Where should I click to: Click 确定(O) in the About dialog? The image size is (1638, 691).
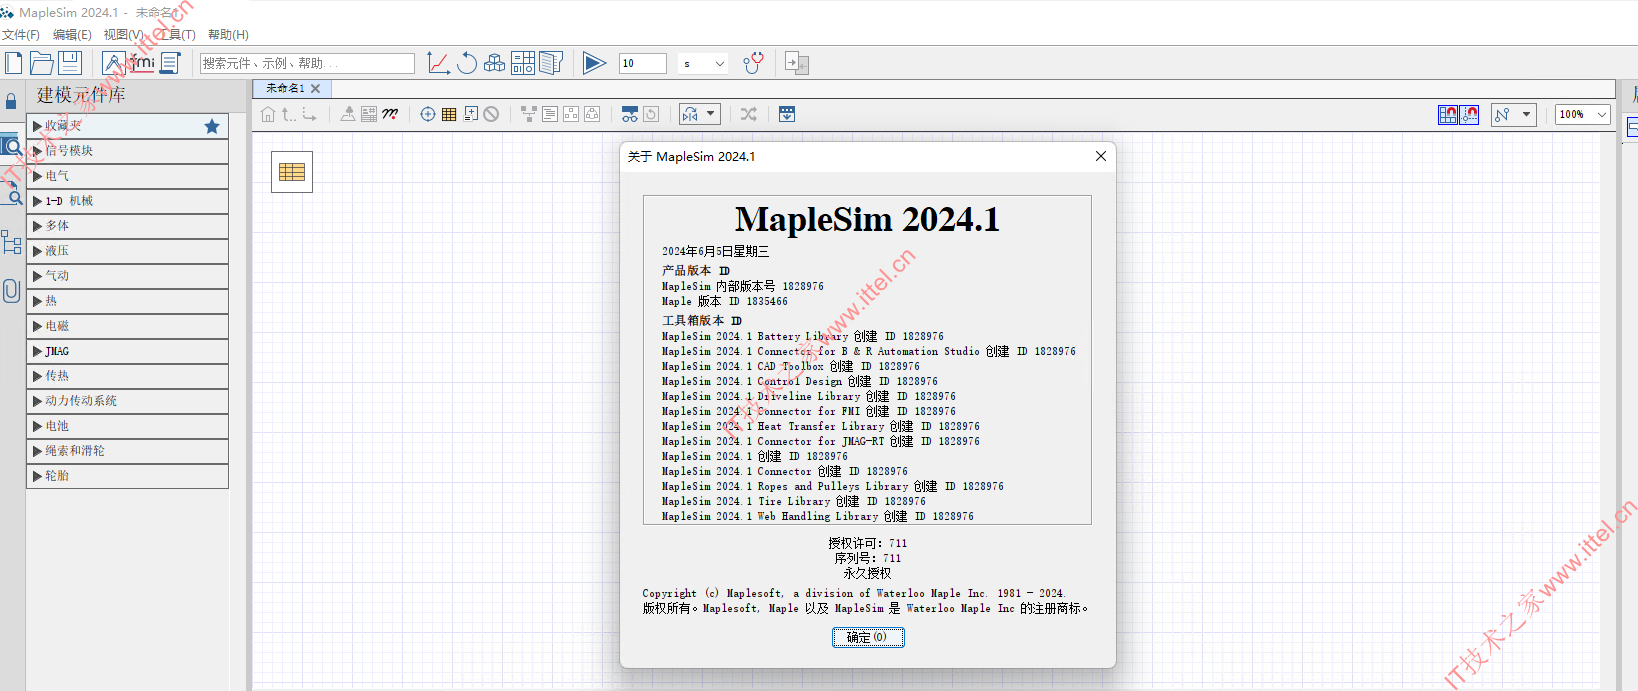pos(868,637)
